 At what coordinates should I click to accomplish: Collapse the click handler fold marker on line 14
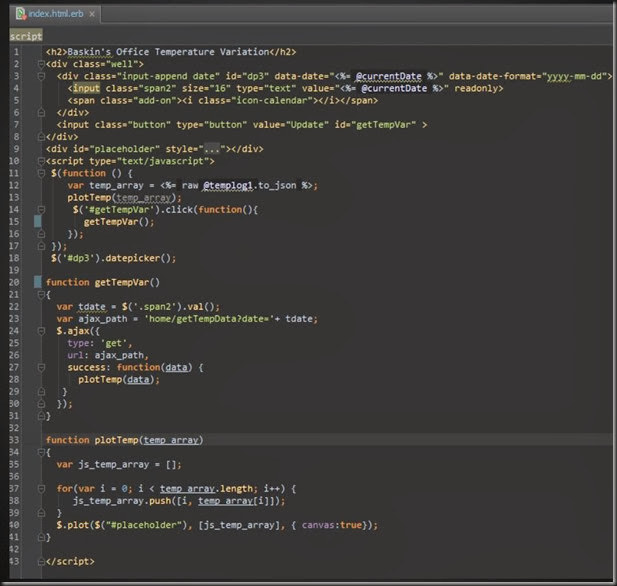[x=41, y=209]
